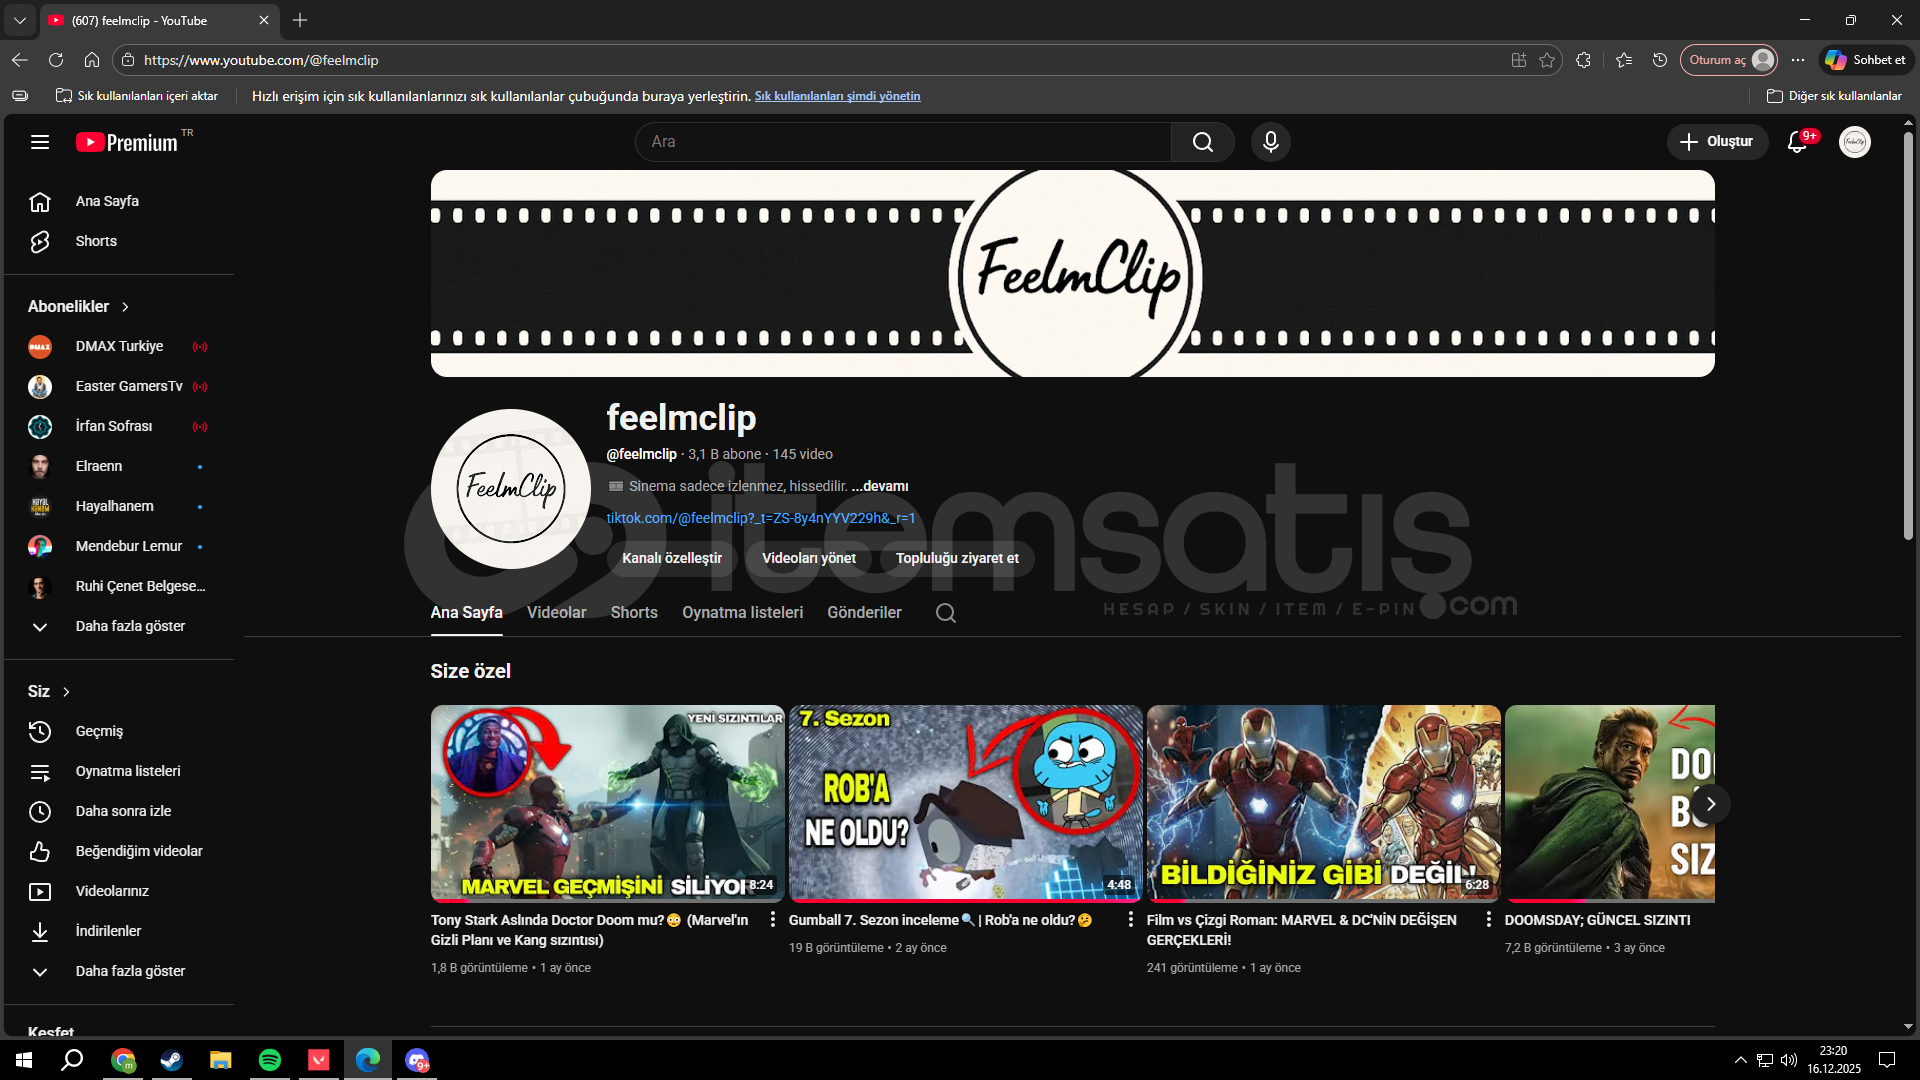Open options menu for Gumball video
Screen dimensions: 1920x1080
pos(1130,919)
